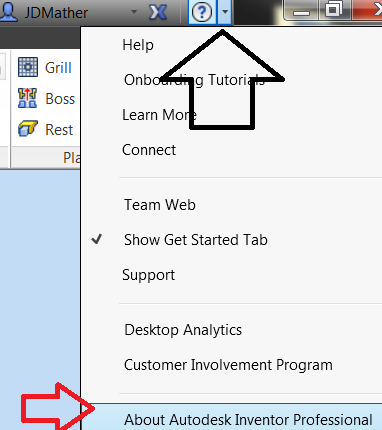Image resolution: width=382 pixels, height=430 pixels.
Task: Toggle Show Get Started Tab option
Action: (x=196, y=240)
